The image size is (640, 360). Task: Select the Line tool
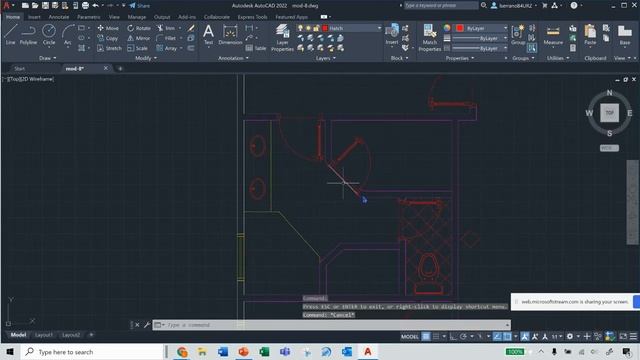[10, 34]
